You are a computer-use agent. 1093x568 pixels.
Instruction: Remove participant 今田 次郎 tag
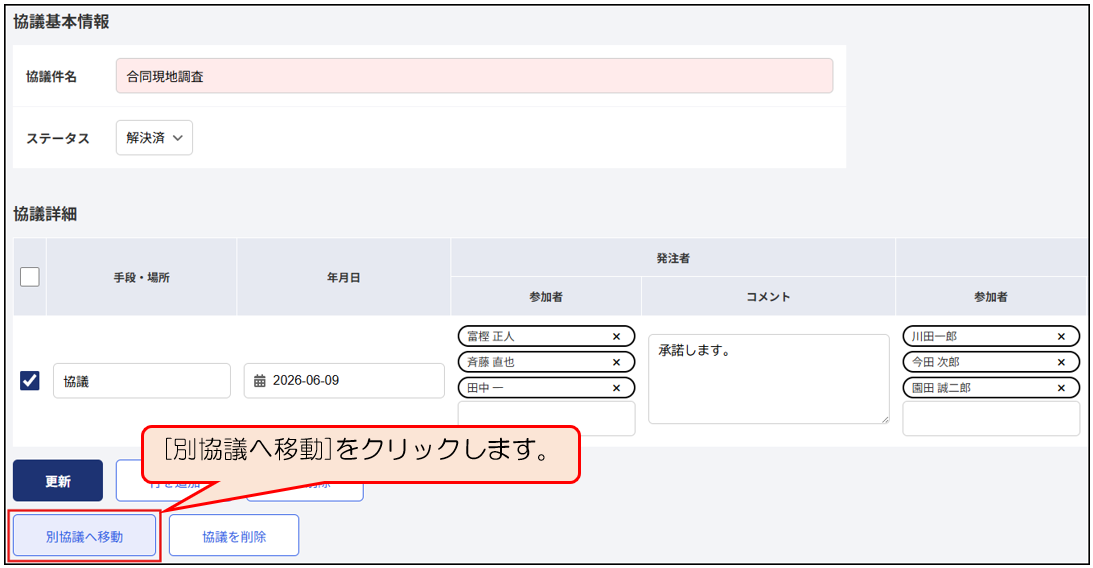pos(1061,362)
